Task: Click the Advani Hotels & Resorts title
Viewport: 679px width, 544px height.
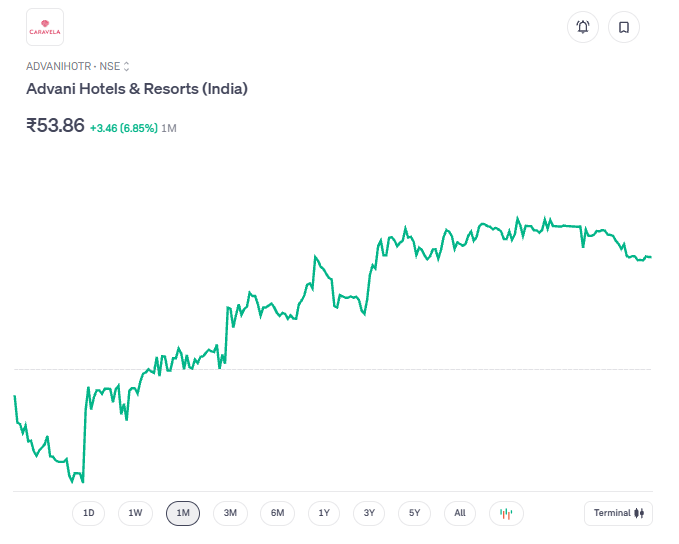Action: pos(137,89)
